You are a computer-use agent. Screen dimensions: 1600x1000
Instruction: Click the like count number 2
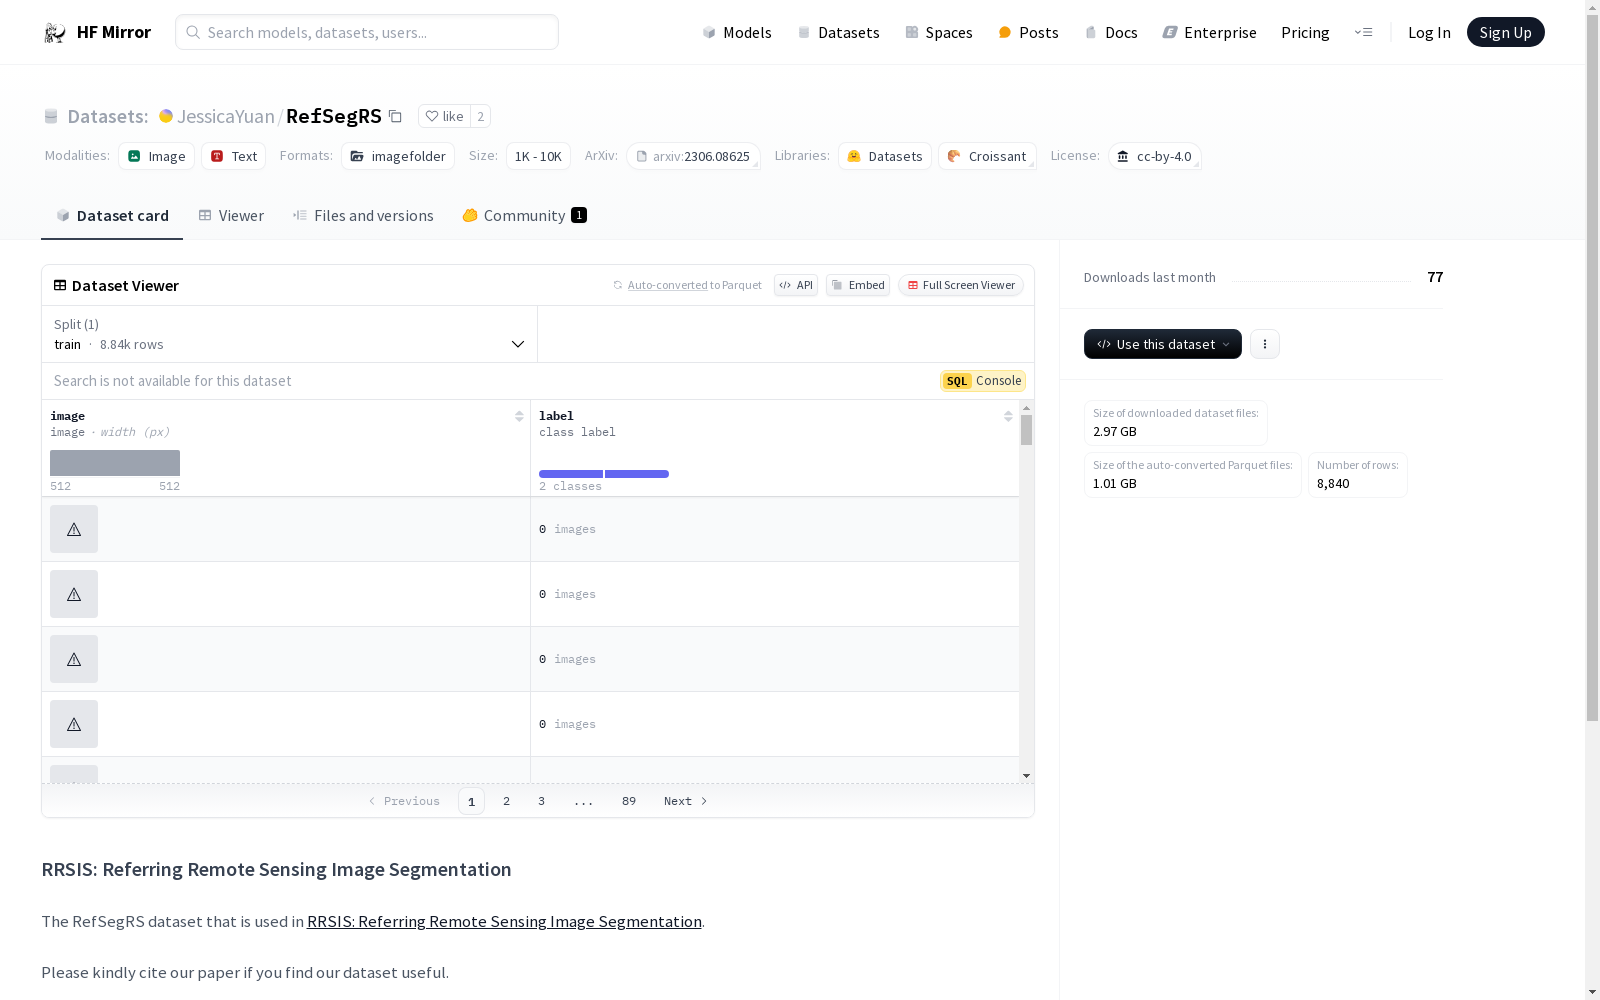(x=480, y=116)
